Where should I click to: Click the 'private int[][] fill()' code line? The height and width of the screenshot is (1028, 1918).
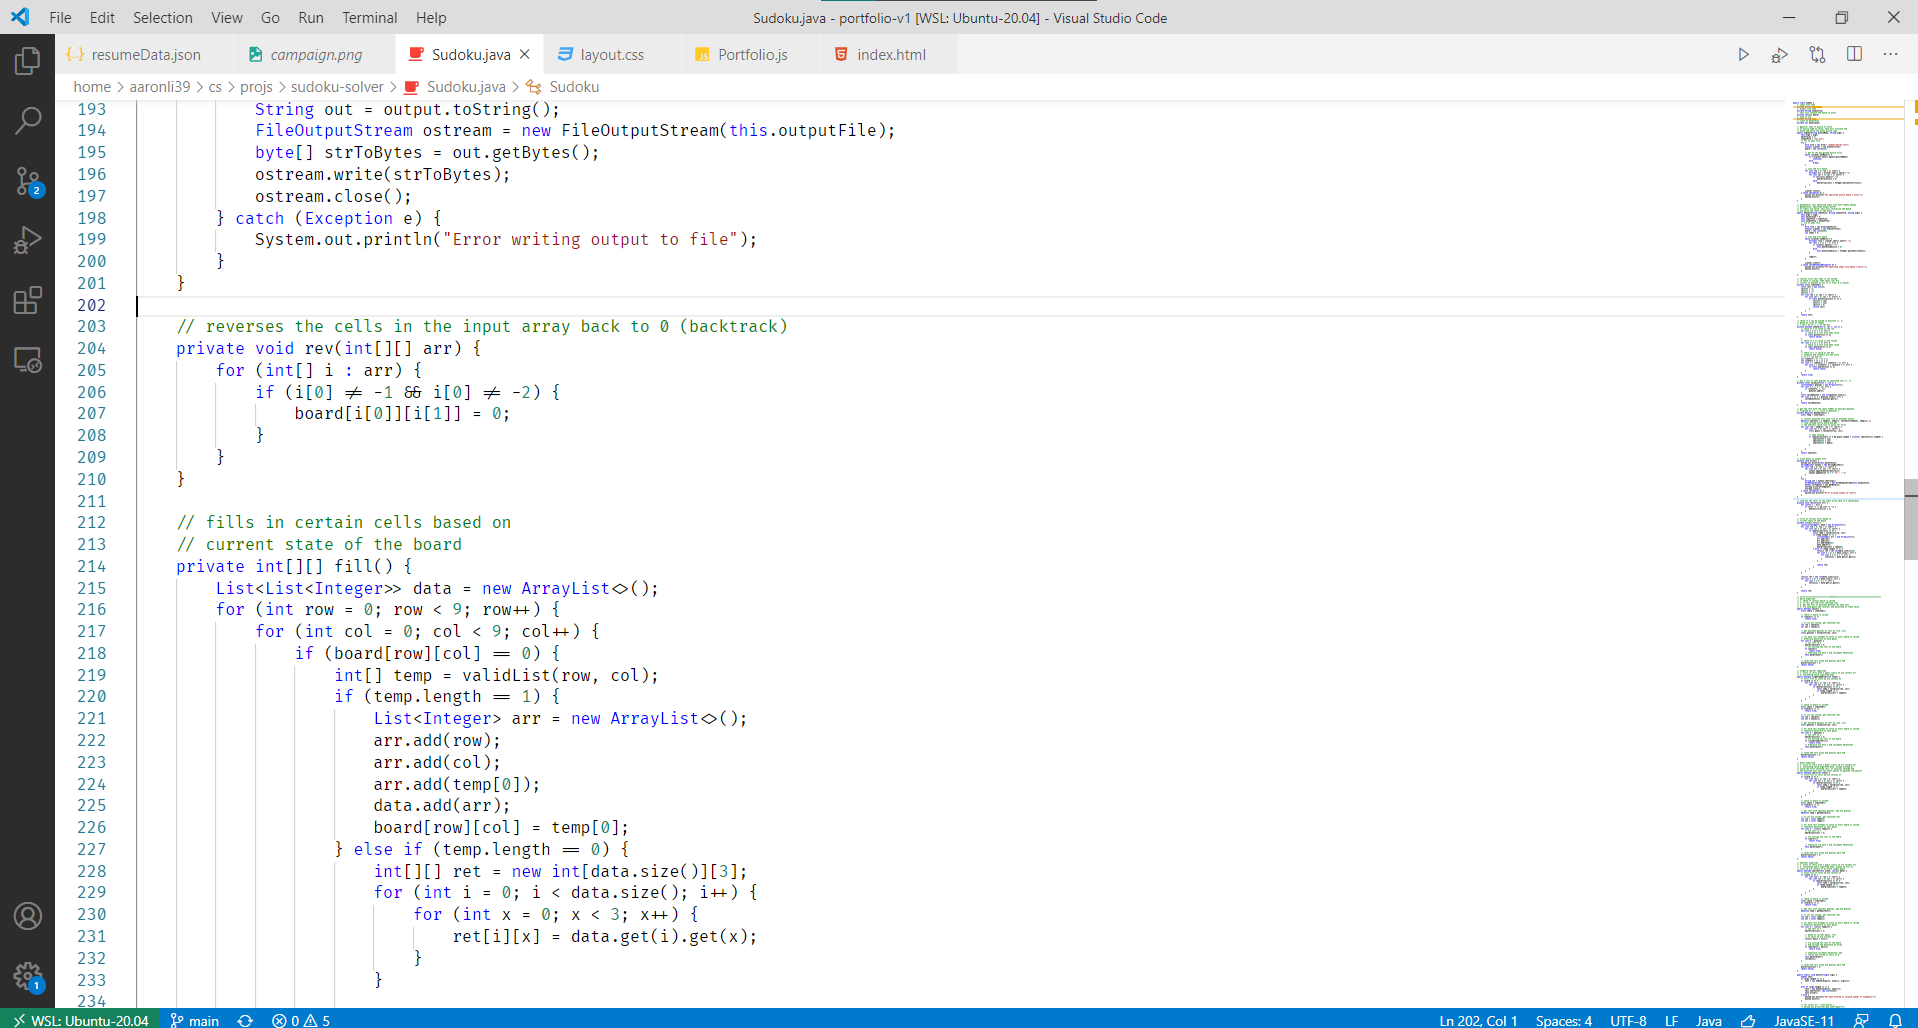(294, 566)
